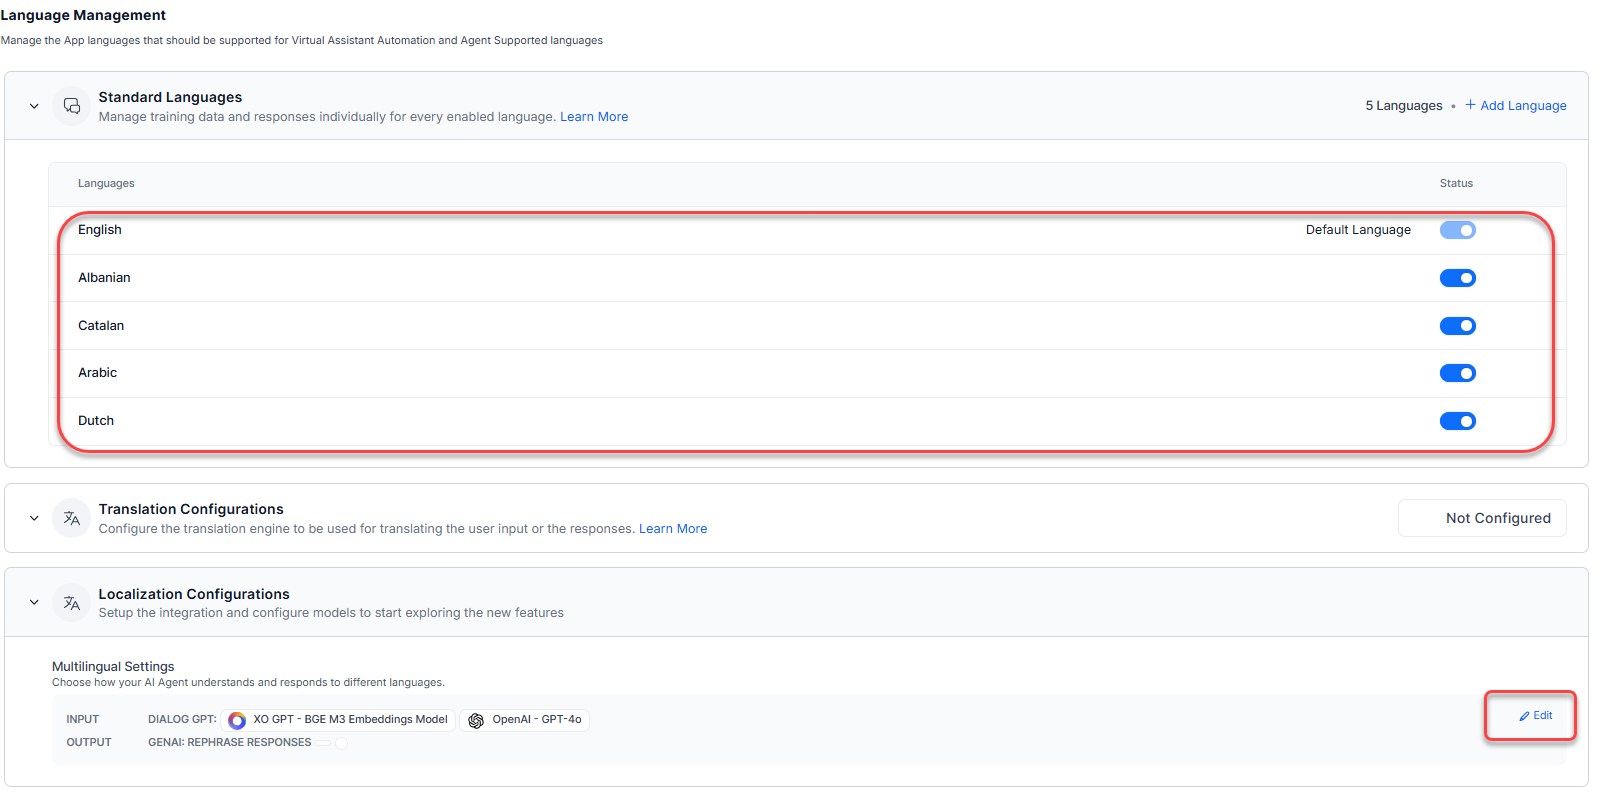
Task: Expand the Translation Configurations section chevron
Action: click(x=34, y=518)
